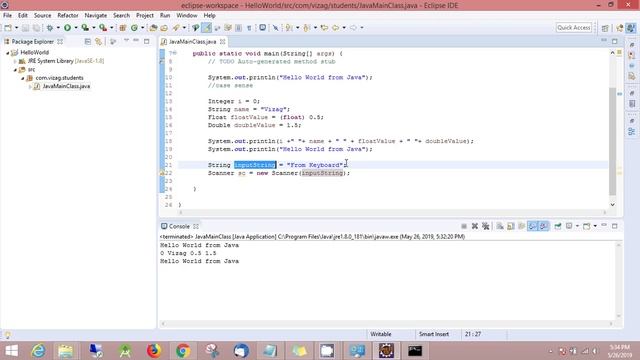The image size is (640, 360).
Task: Minimize the Package Explorer view
Action: pos(136,41)
